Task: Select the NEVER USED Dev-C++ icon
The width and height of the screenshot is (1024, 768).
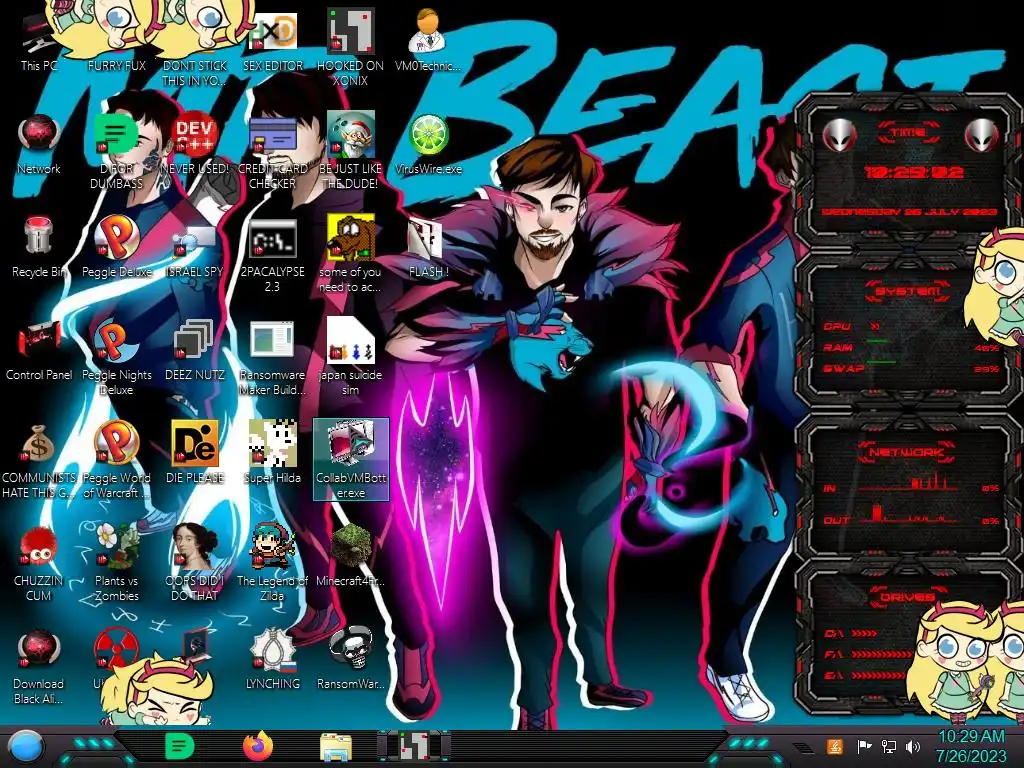Action: pos(195,144)
